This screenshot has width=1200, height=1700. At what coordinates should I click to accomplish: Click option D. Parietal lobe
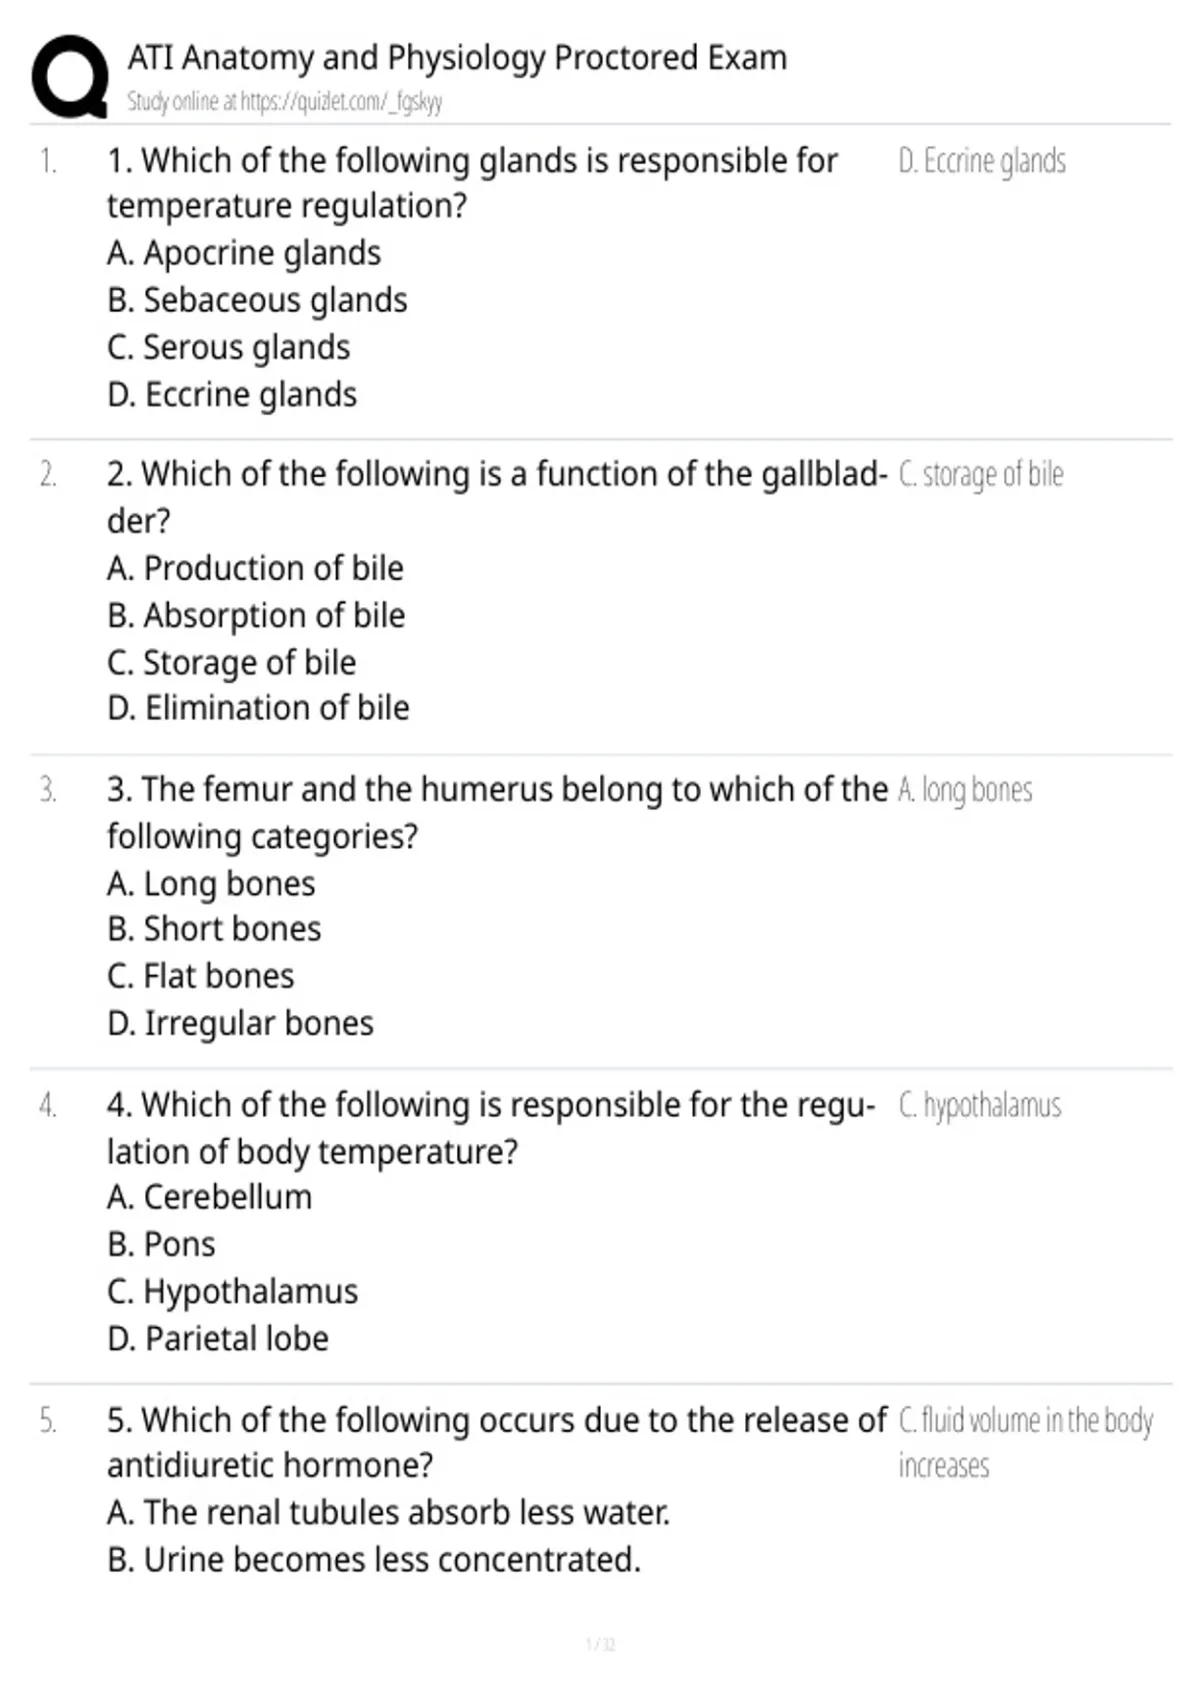(x=218, y=1338)
